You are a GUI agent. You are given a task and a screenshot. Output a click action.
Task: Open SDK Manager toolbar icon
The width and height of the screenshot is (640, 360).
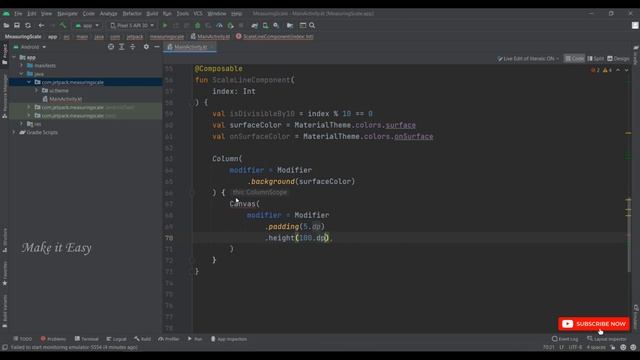coord(276,25)
